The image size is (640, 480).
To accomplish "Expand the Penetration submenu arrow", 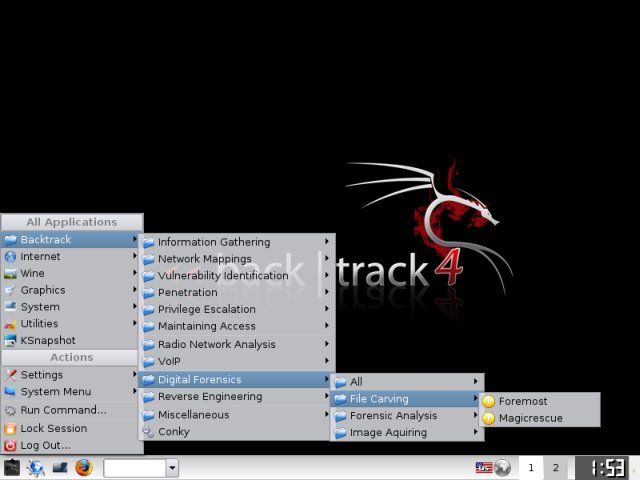I will (327, 292).
